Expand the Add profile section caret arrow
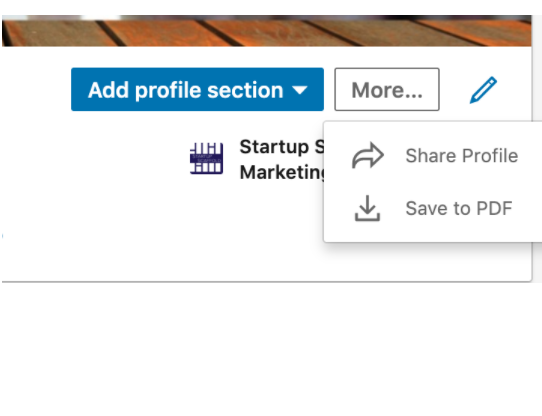Image resolution: width=542 pixels, height=416 pixels. (300, 90)
